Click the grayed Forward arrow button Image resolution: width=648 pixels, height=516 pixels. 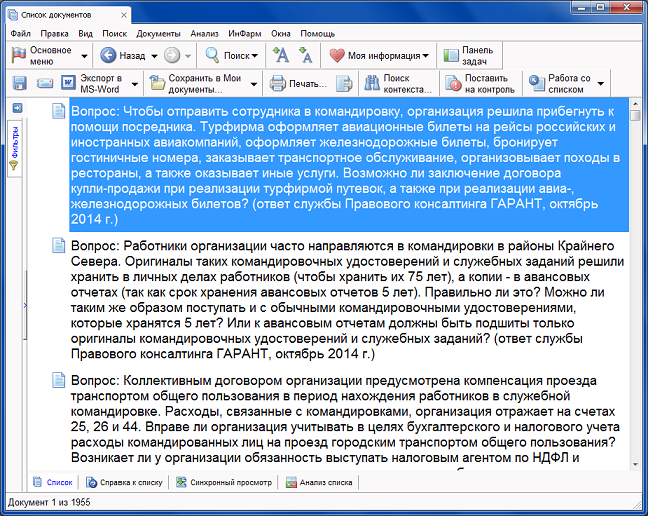click(x=171, y=56)
